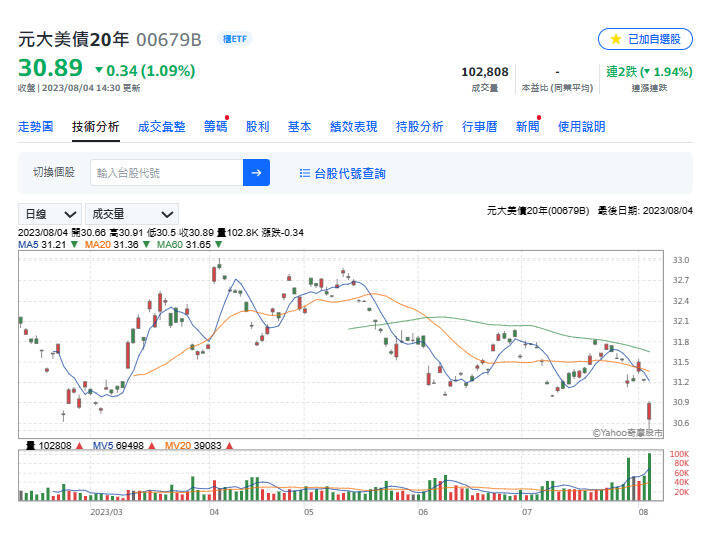Focus the 輸入台股代號 input field
Viewport: 712px width, 538px height.
[167, 173]
